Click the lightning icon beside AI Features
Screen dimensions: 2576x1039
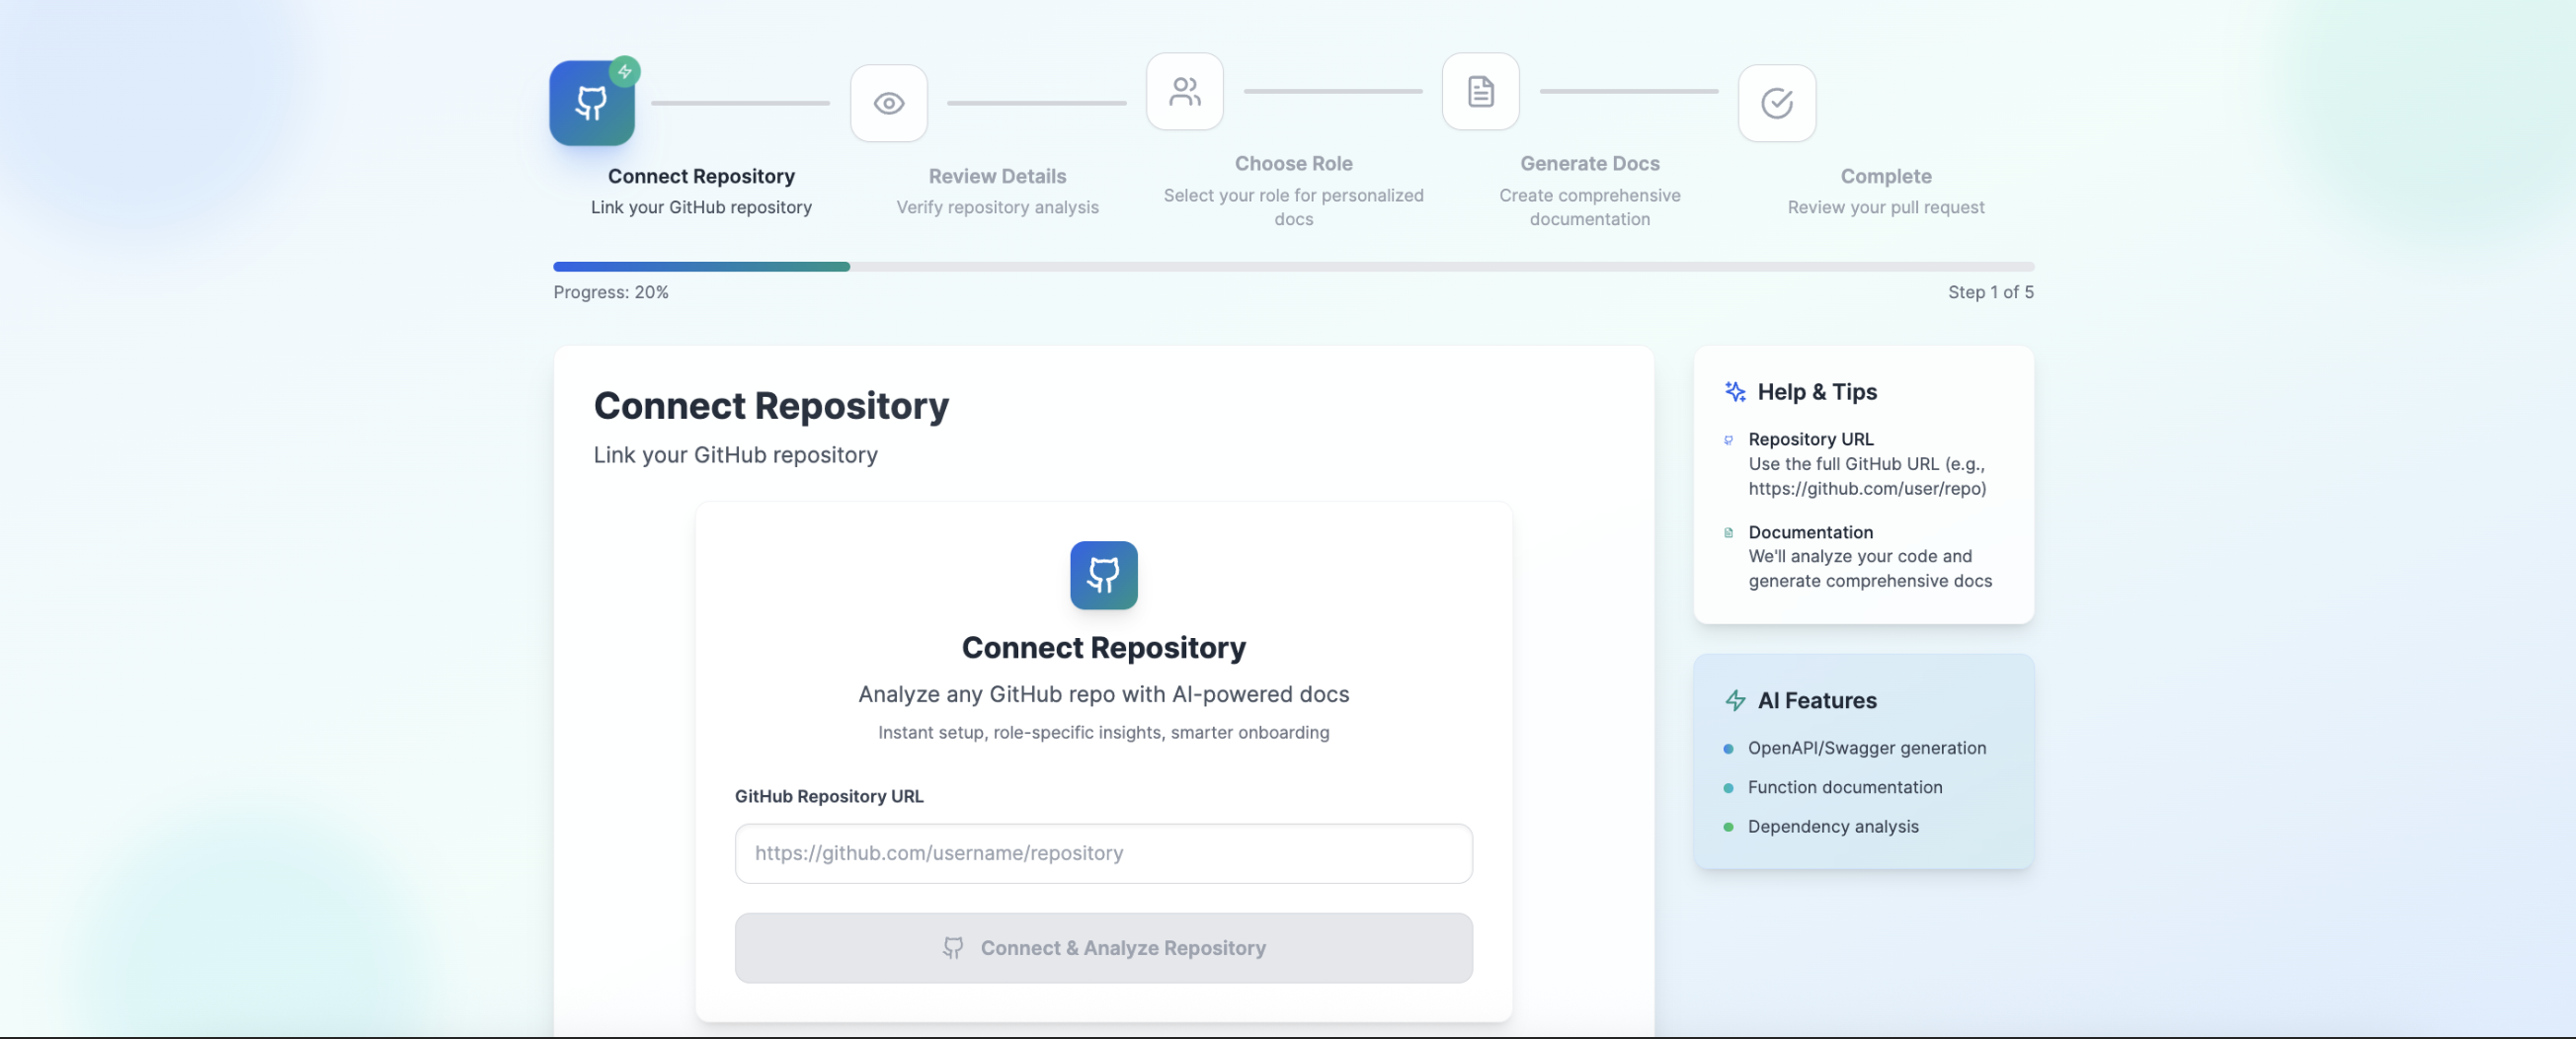(1735, 701)
